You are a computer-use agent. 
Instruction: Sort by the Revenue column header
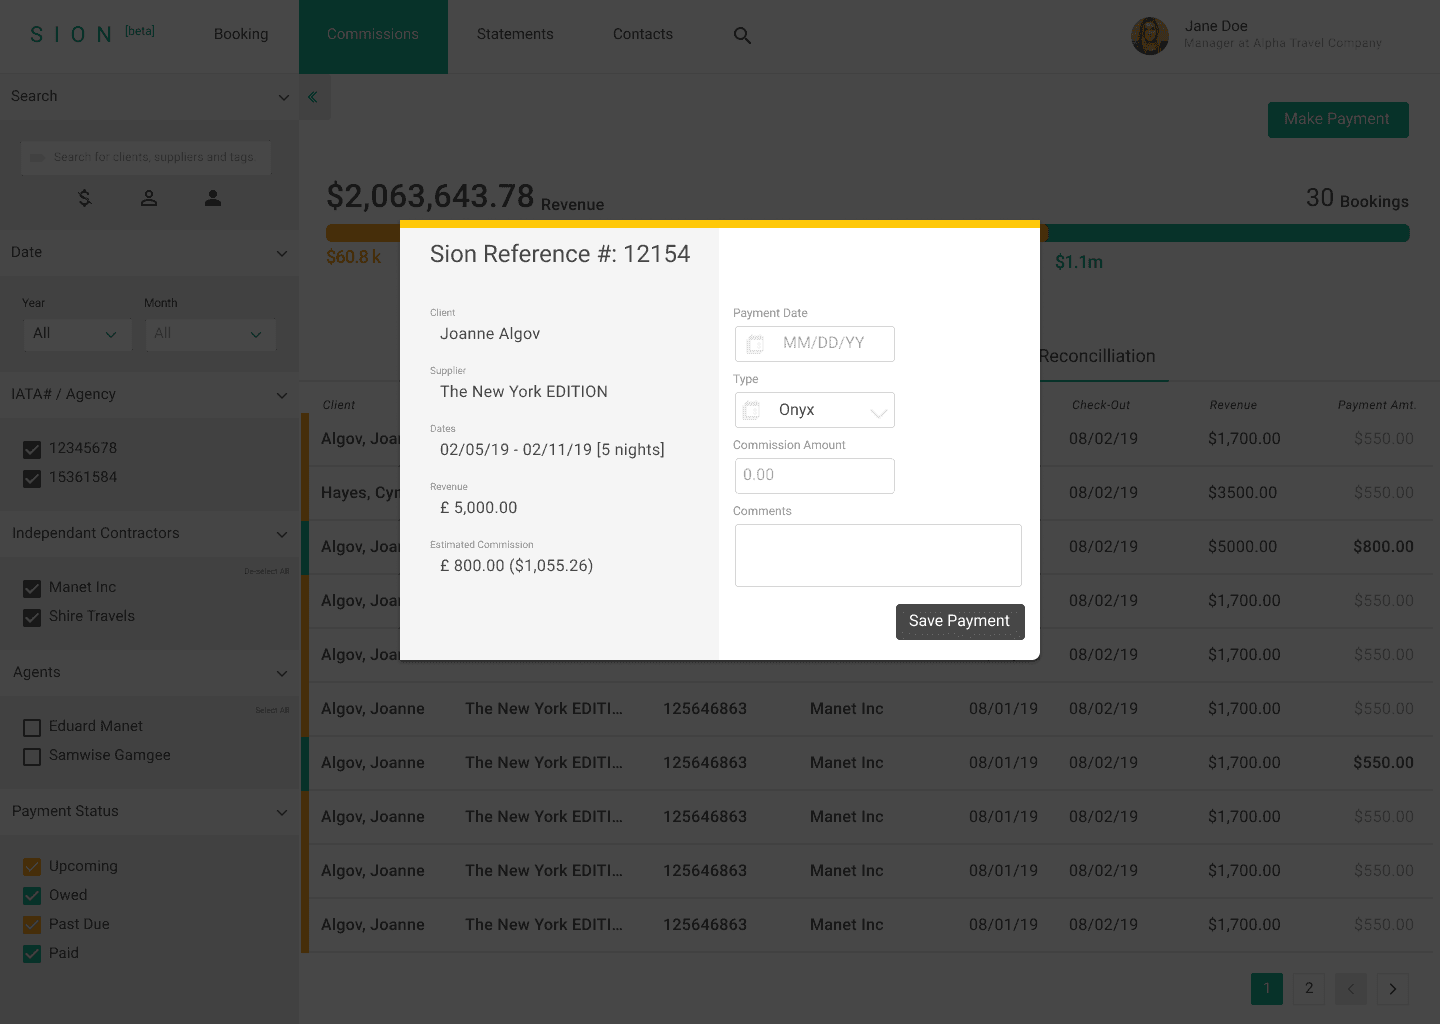coord(1233,405)
